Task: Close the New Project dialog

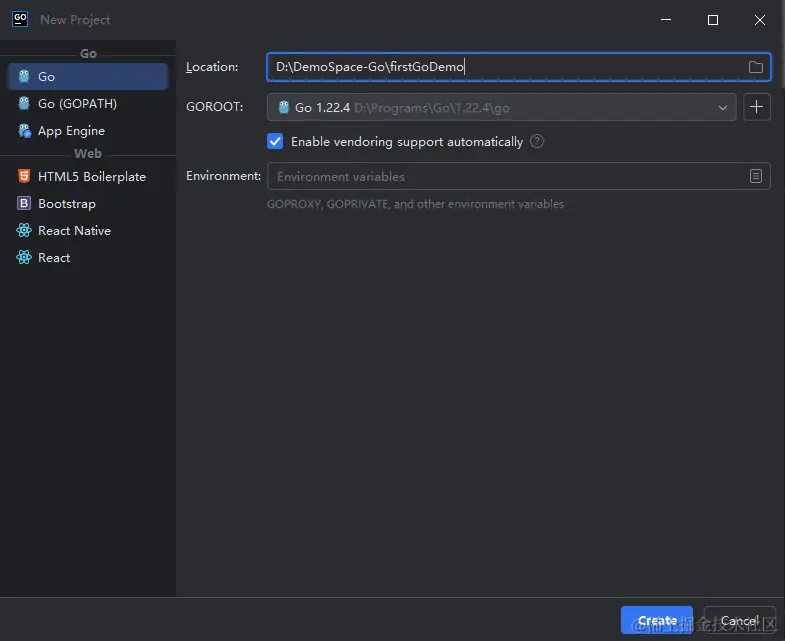Action: coord(759,20)
